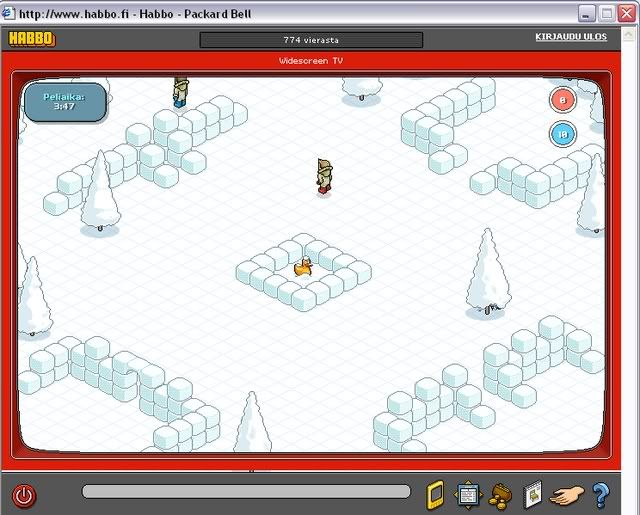Click the pointing hand icon

568,494
